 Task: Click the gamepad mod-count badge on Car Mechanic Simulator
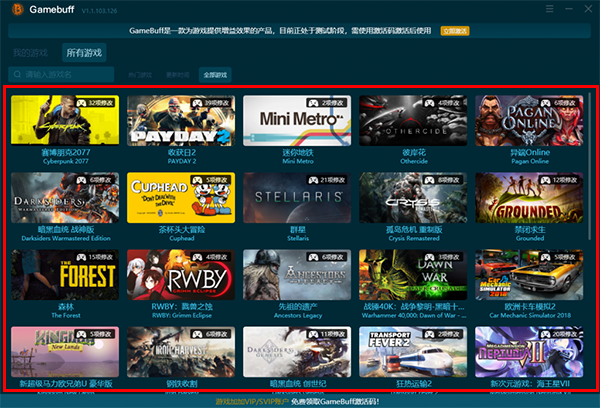559,257
